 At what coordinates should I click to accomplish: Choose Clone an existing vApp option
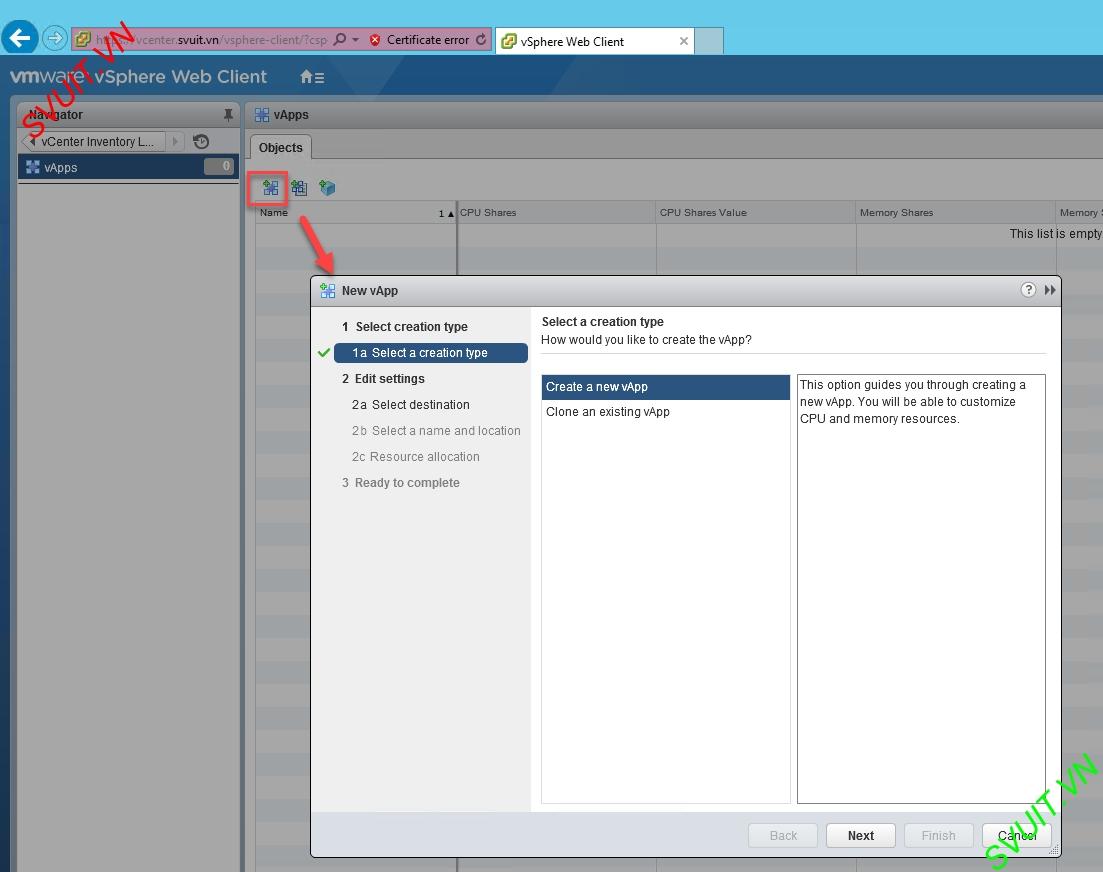(x=665, y=412)
